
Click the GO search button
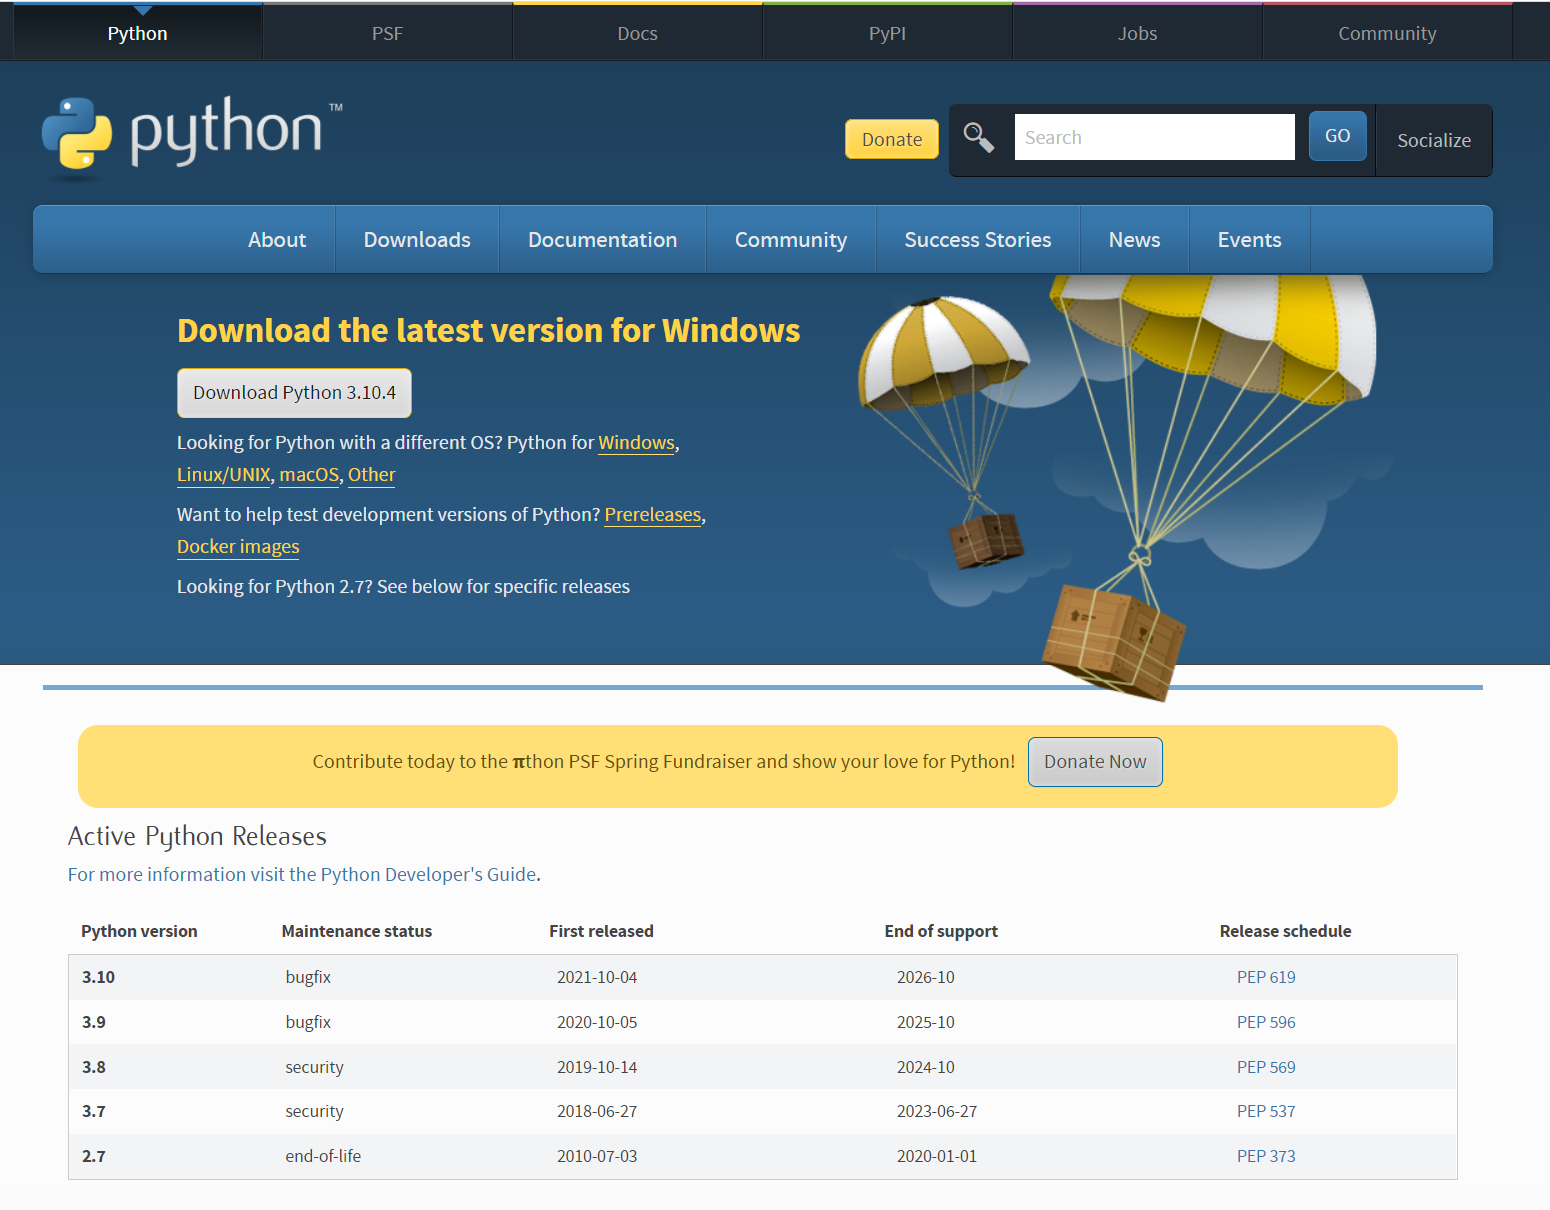coord(1337,136)
